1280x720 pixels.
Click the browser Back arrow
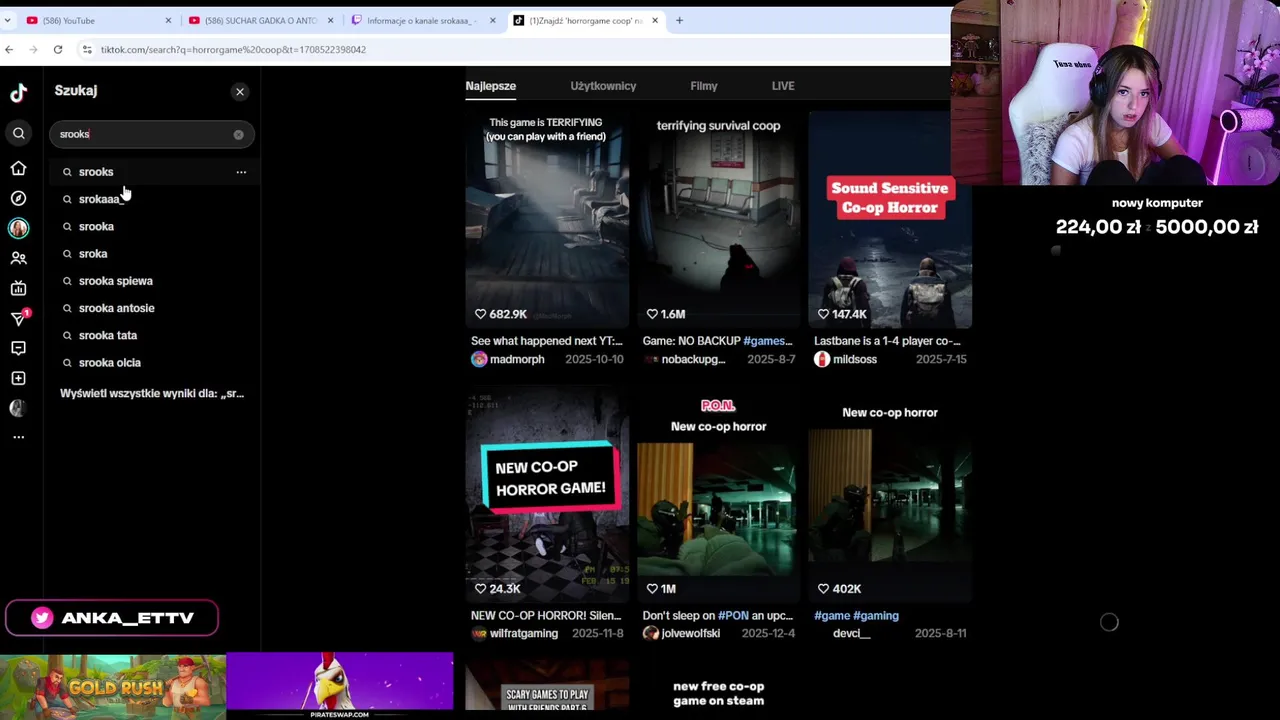(9, 49)
